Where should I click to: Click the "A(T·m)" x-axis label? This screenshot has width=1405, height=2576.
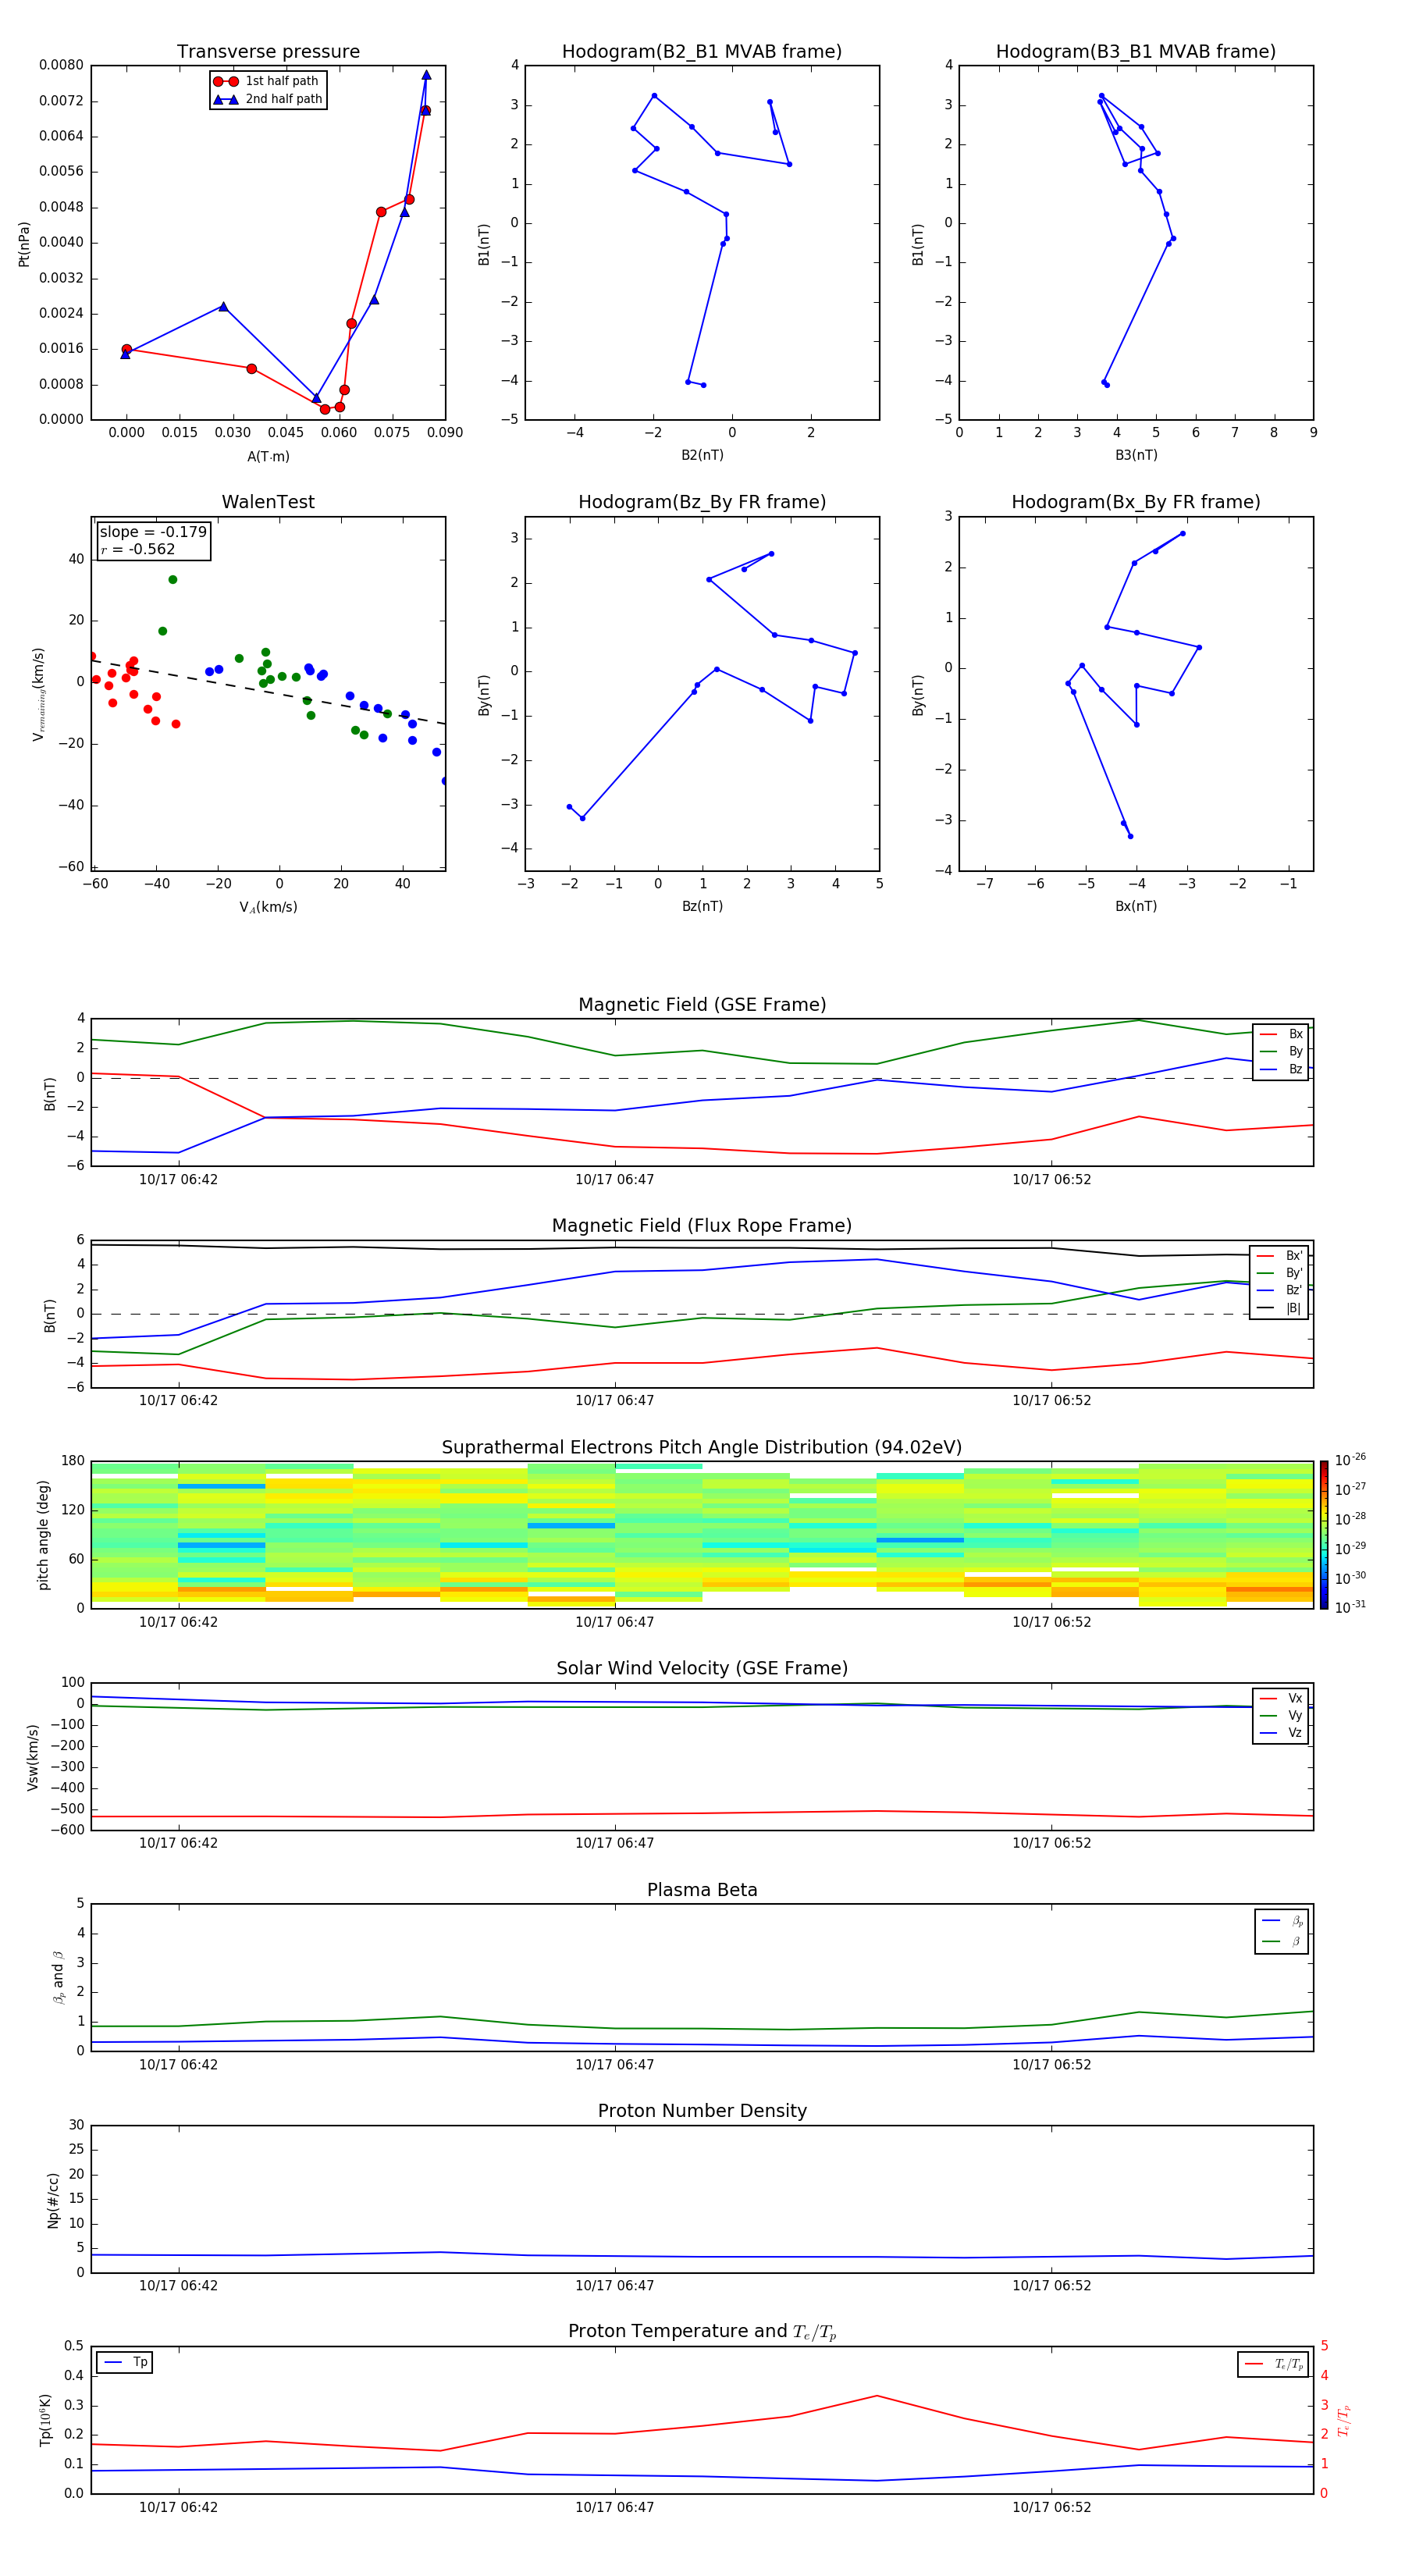(x=268, y=456)
